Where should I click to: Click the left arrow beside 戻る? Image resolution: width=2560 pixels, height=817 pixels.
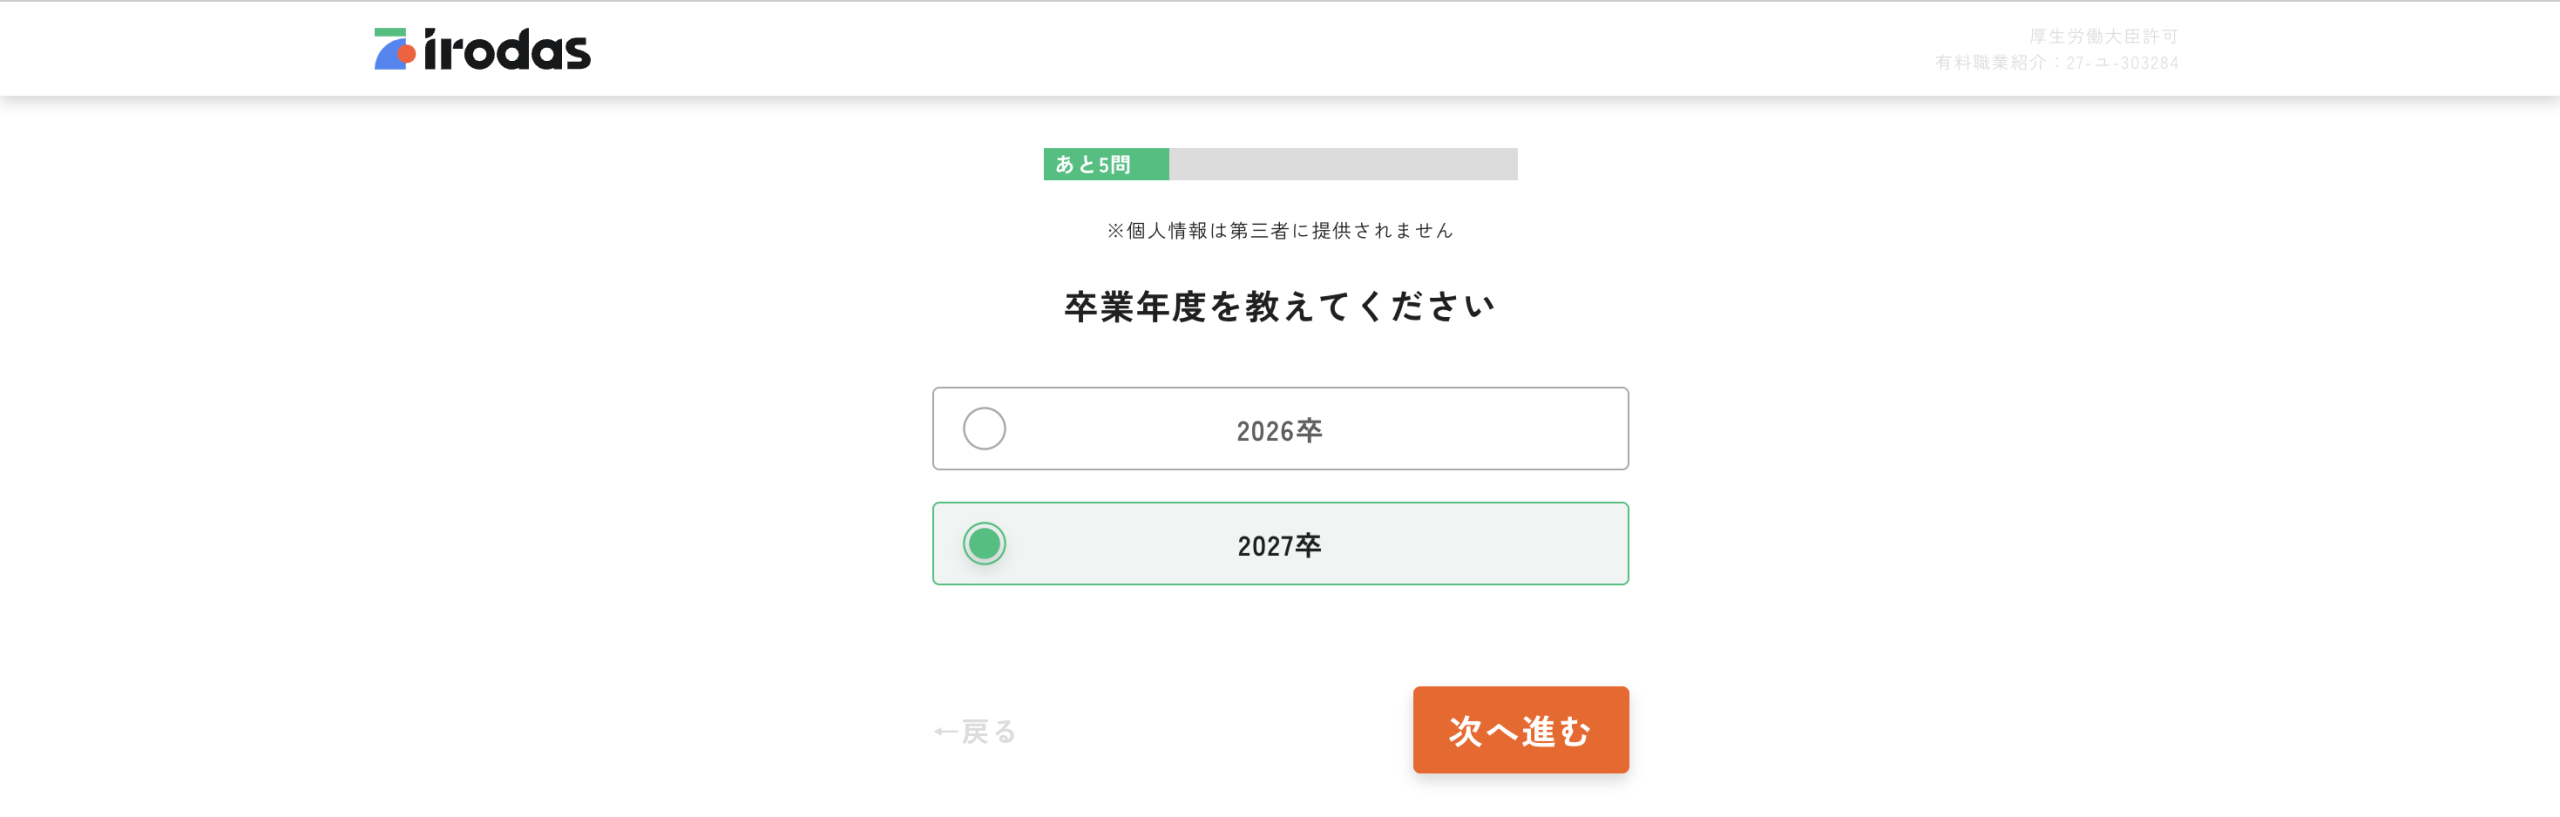click(x=945, y=733)
